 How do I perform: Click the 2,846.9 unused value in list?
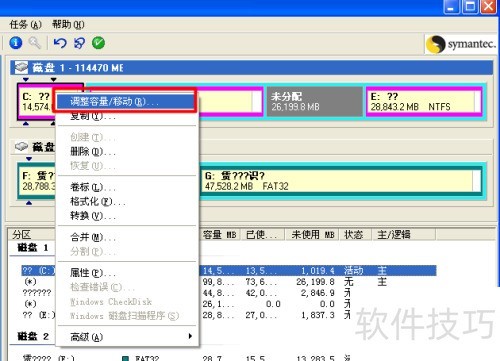(x=318, y=293)
